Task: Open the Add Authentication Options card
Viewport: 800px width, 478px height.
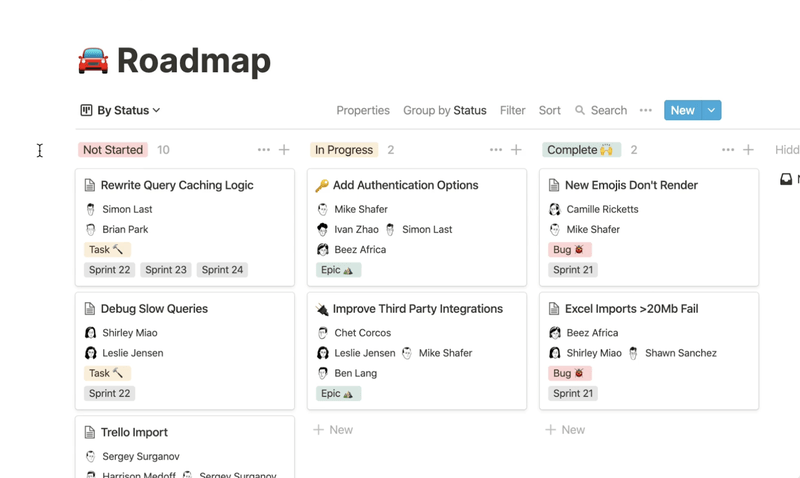Action: [417, 228]
